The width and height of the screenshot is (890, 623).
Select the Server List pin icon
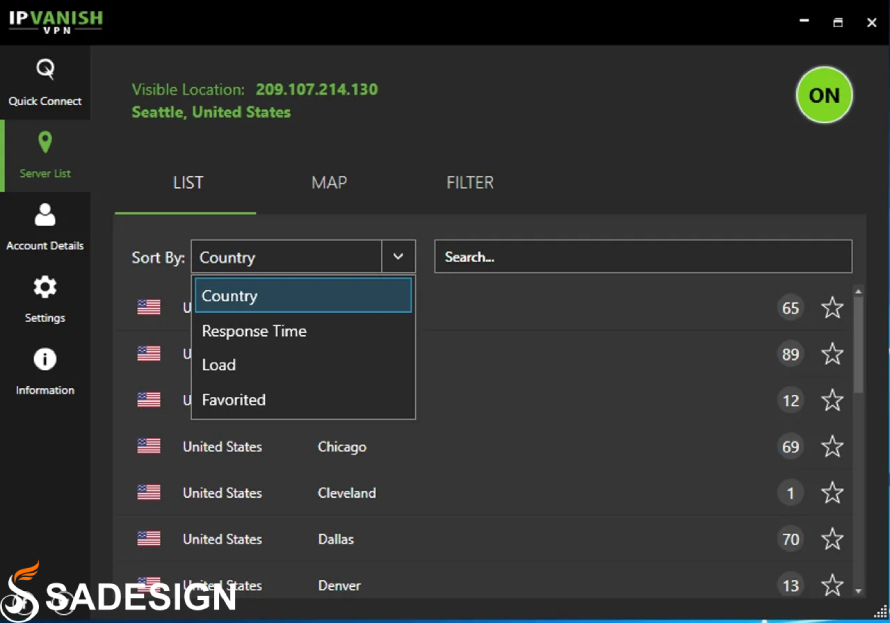tap(45, 142)
